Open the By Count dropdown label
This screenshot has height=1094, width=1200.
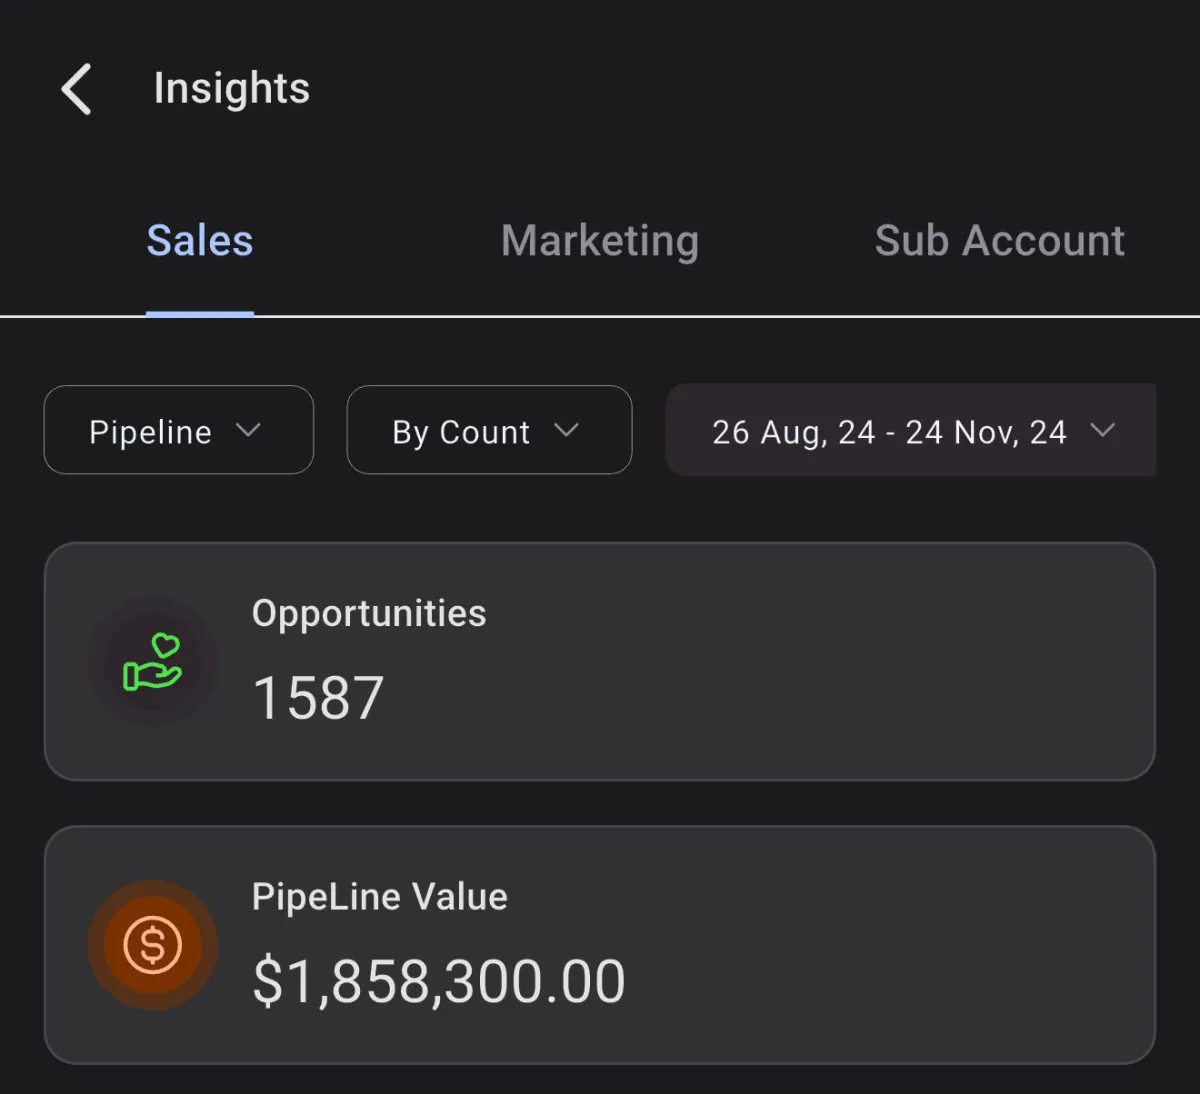461,432
